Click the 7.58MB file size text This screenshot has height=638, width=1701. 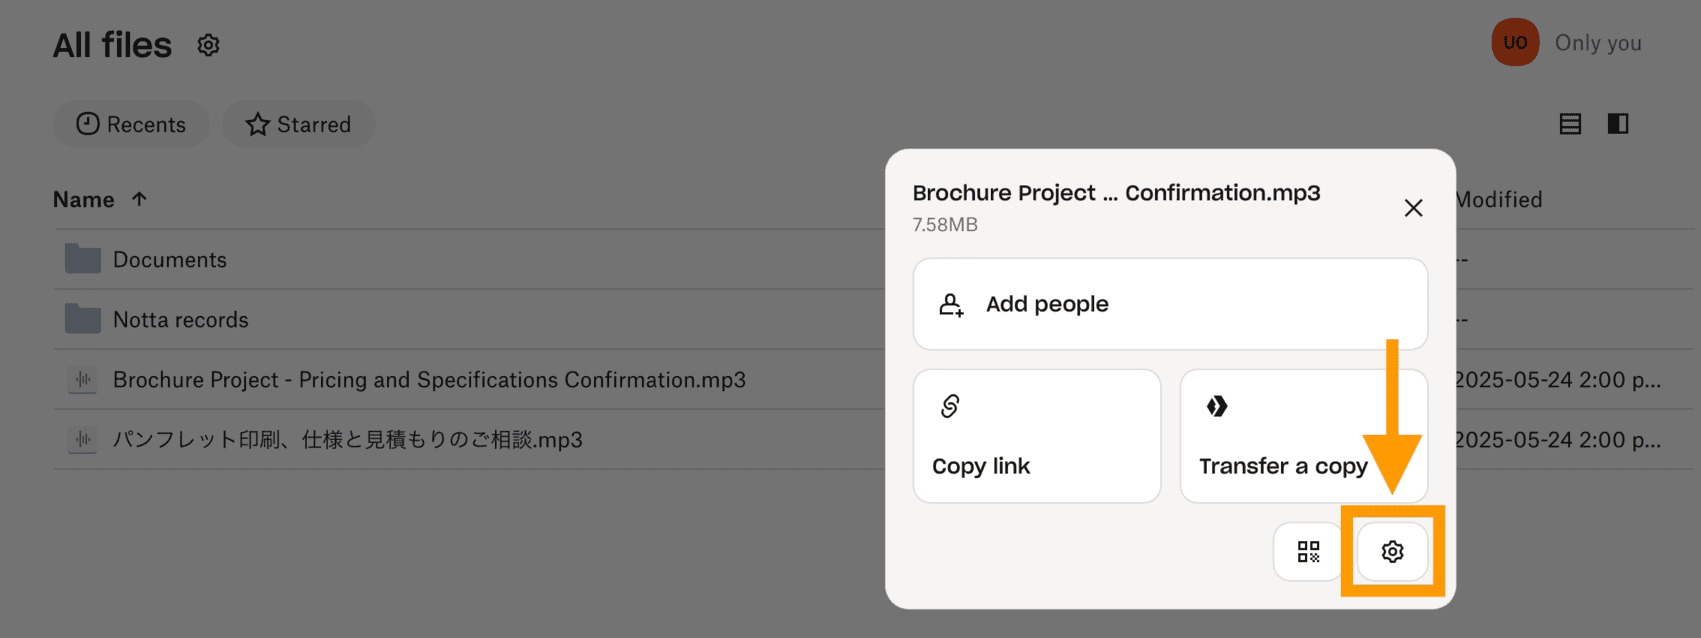click(x=945, y=225)
